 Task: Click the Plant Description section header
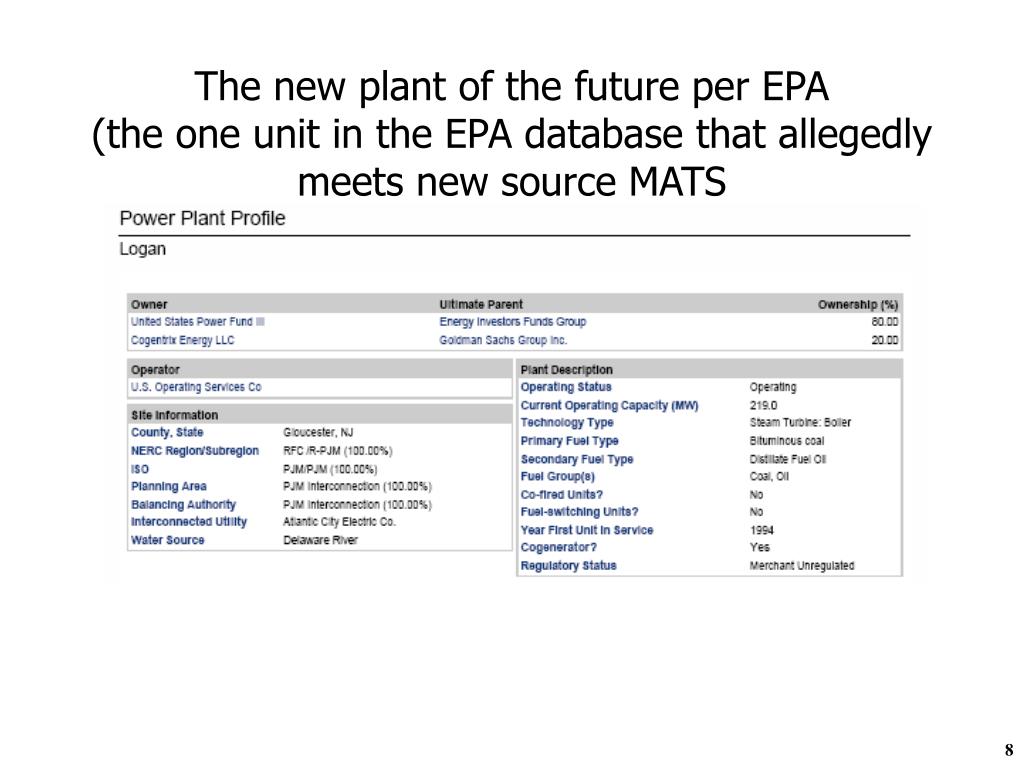(x=566, y=370)
